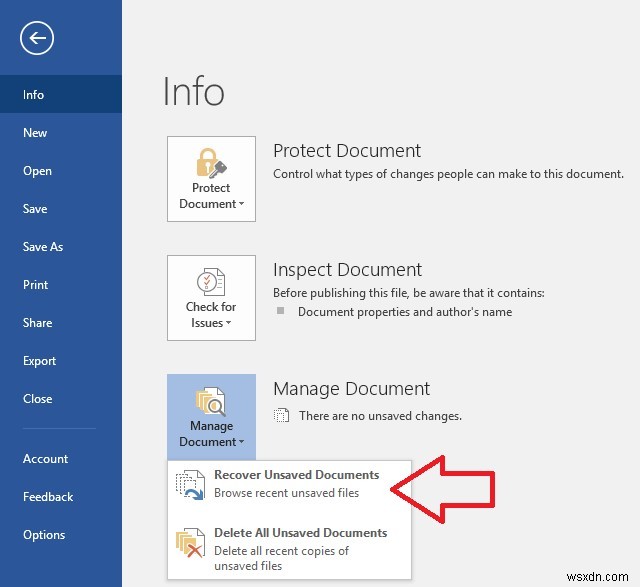Click 'Before publishing this file' text
This screenshot has width=640, height=587.
coord(409,293)
